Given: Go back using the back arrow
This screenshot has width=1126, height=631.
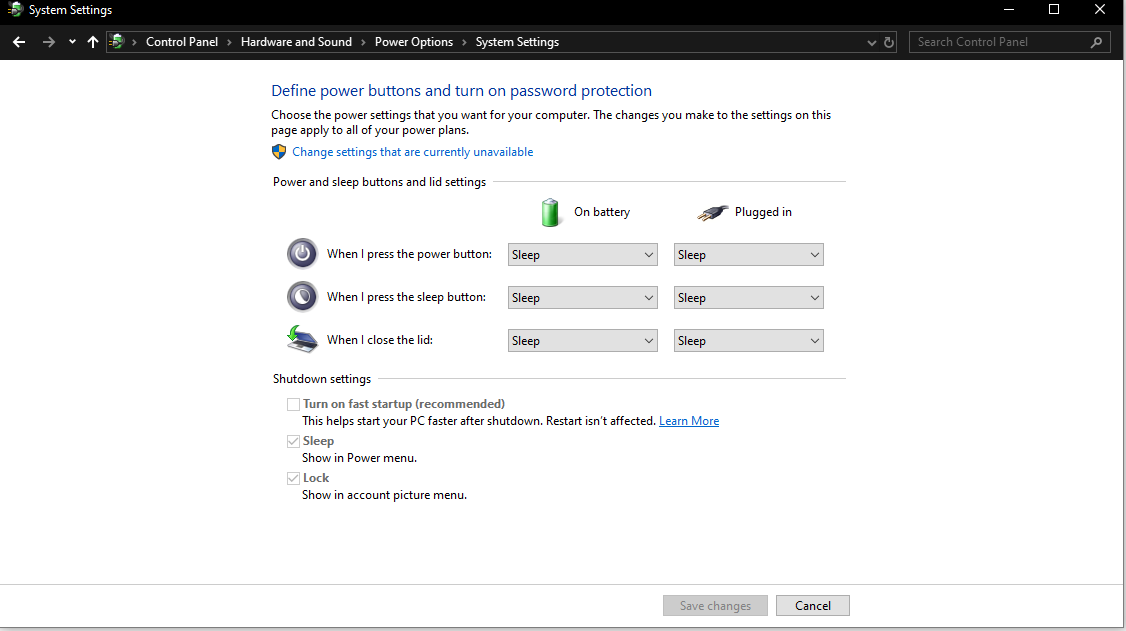Looking at the screenshot, I should coord(19,42).
